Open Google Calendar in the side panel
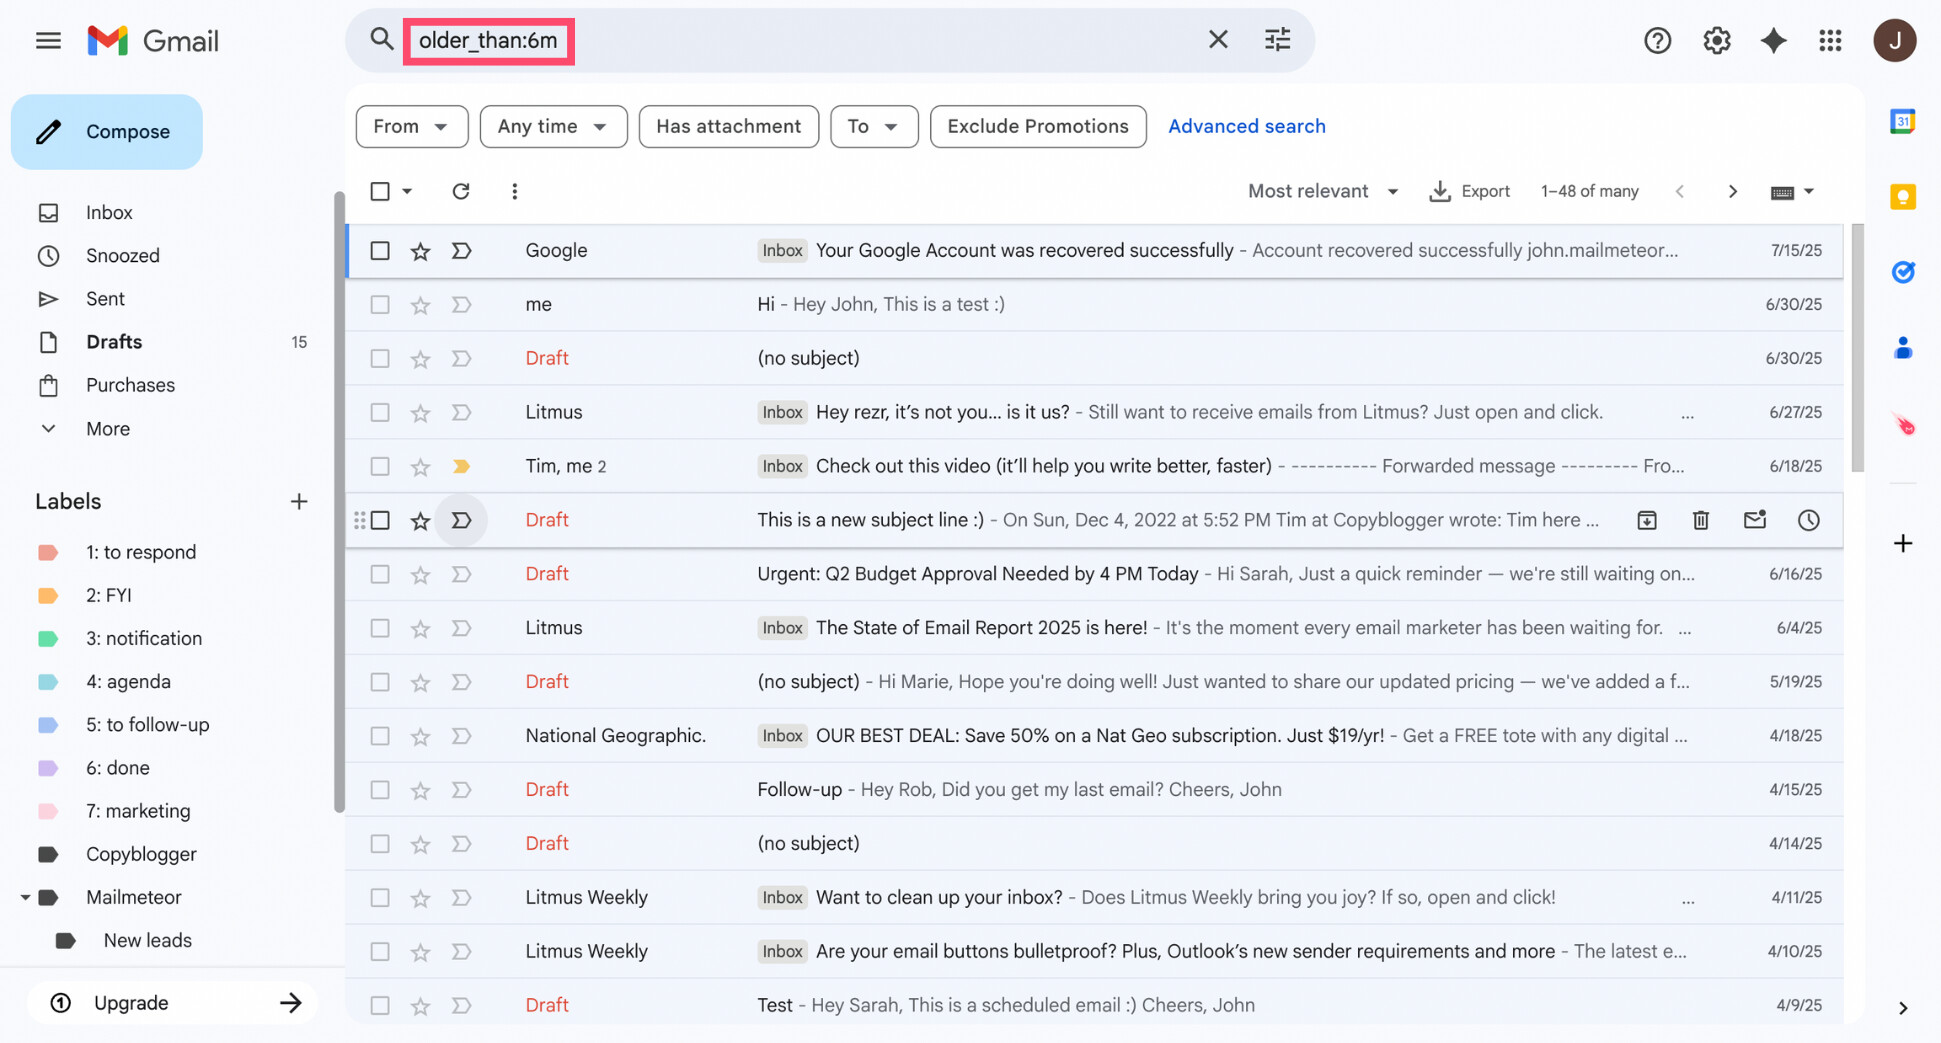The height and width of the screenshot is (1043, 1941). tap(1902, 121)
